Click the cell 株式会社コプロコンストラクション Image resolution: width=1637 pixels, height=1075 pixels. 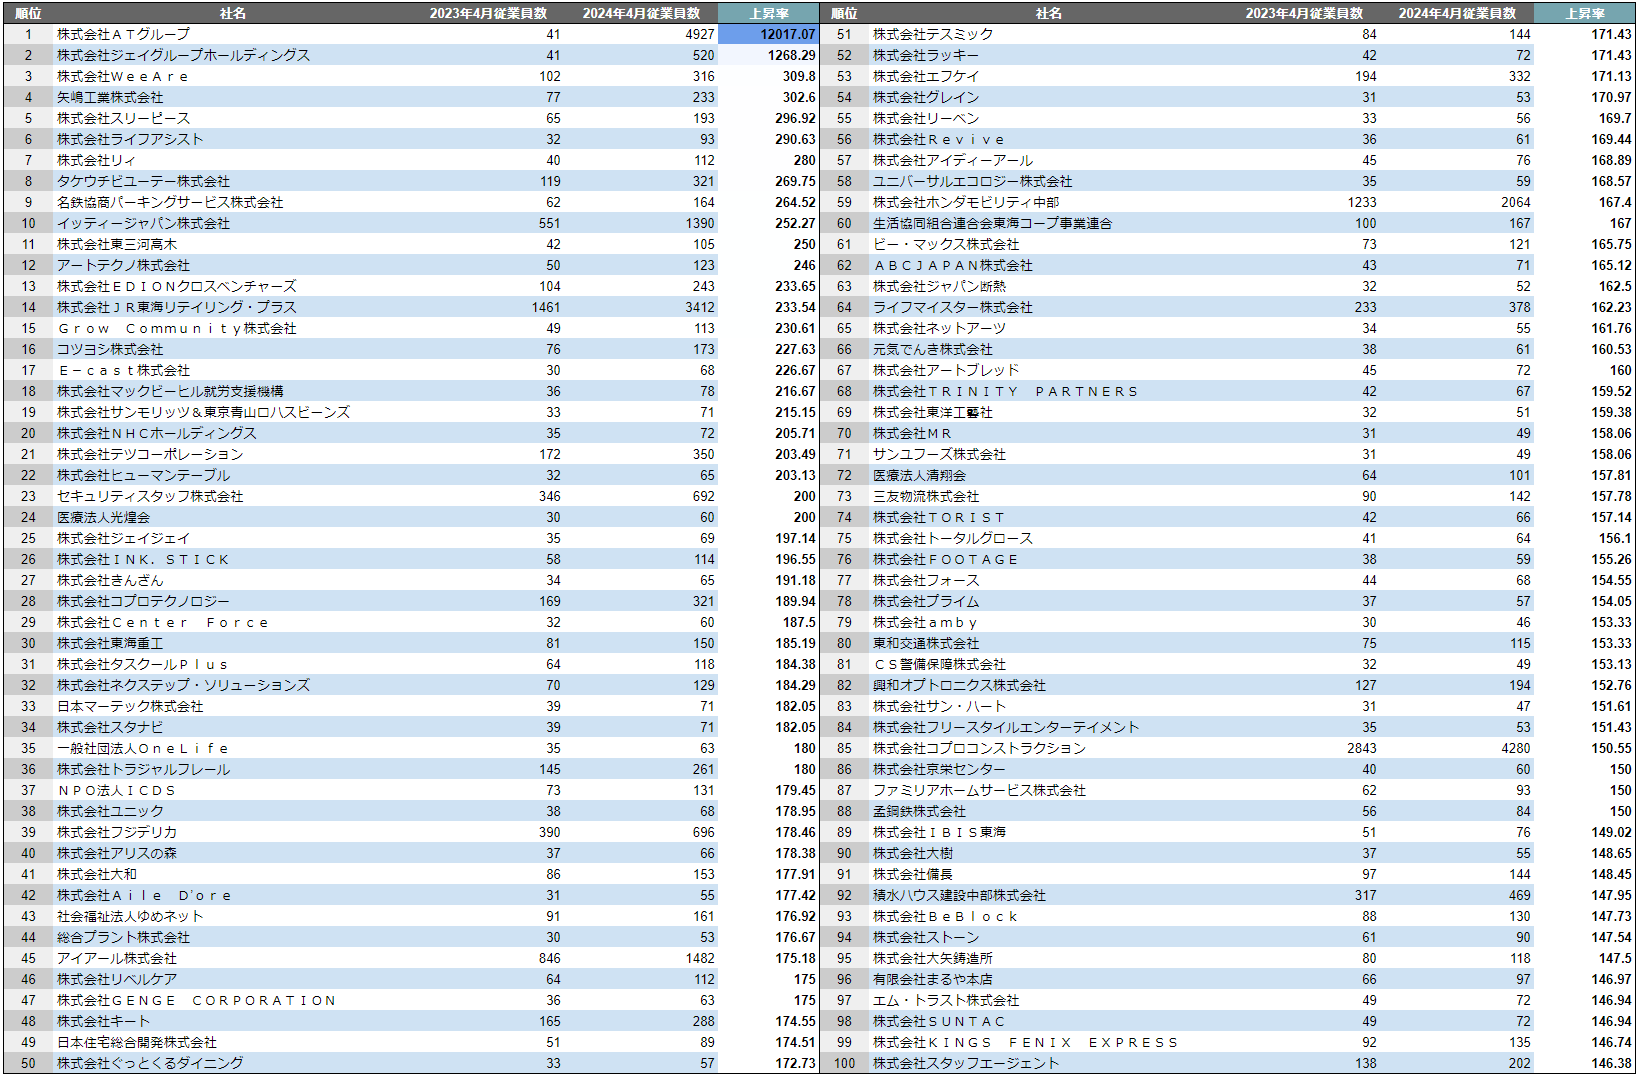[979, 748]
